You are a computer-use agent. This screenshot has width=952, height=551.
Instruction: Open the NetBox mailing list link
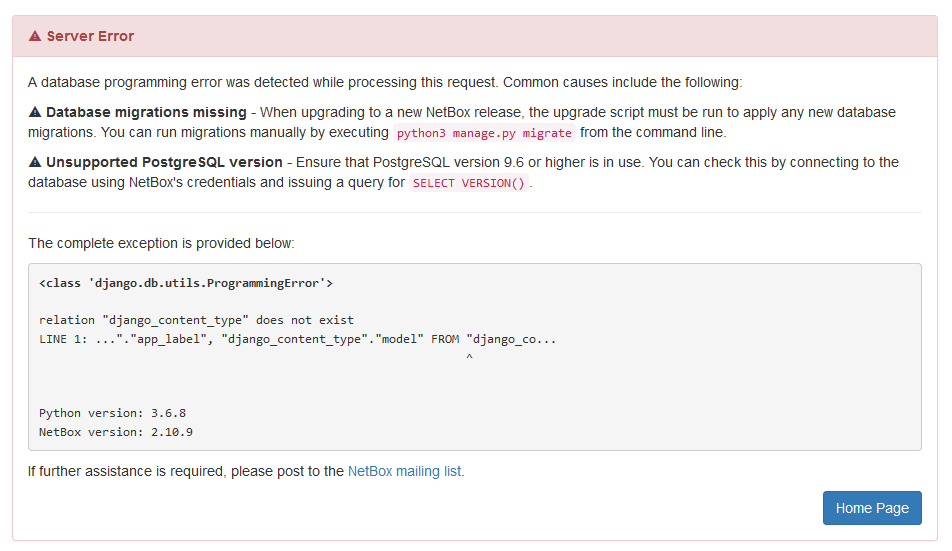[404, 472]
